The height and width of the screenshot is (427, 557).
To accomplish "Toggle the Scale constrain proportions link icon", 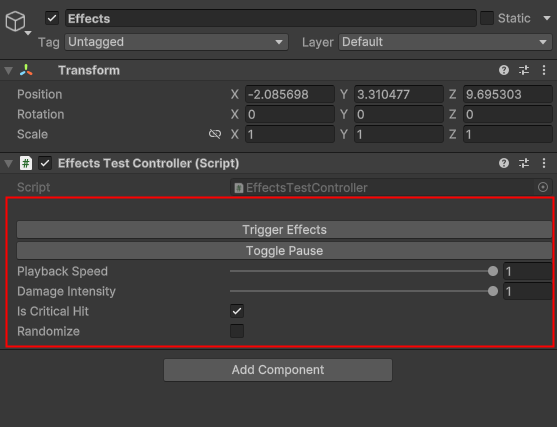I will pyautogui.click(x=215, y=134).
